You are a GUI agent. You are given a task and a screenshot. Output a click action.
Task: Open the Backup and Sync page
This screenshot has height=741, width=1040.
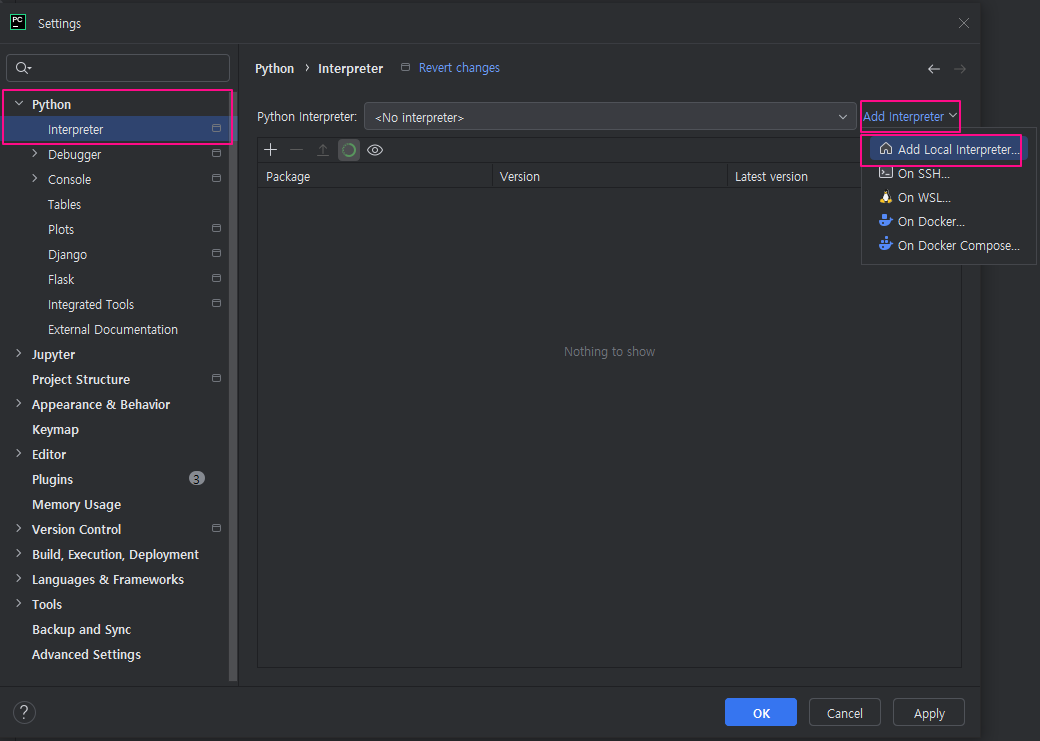point(82,629)
